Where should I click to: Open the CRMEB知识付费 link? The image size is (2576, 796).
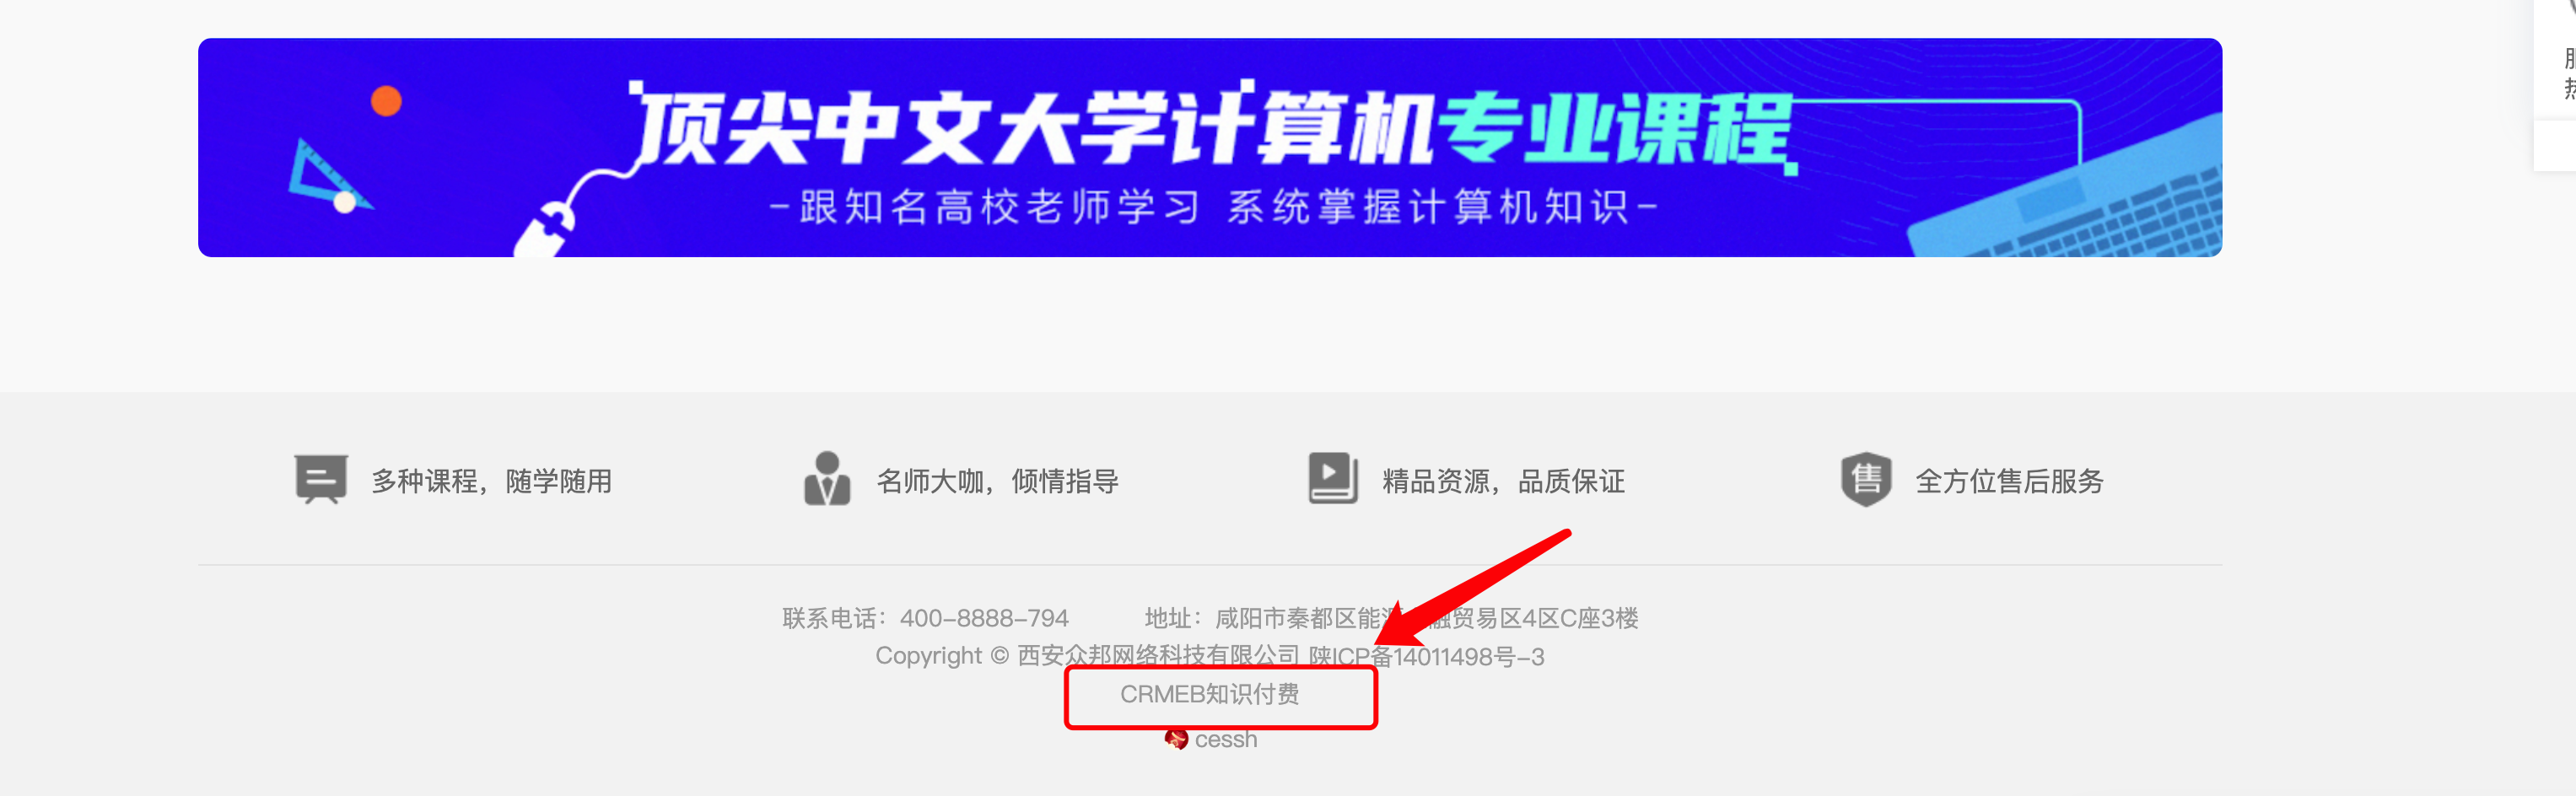click(1209, 694)
